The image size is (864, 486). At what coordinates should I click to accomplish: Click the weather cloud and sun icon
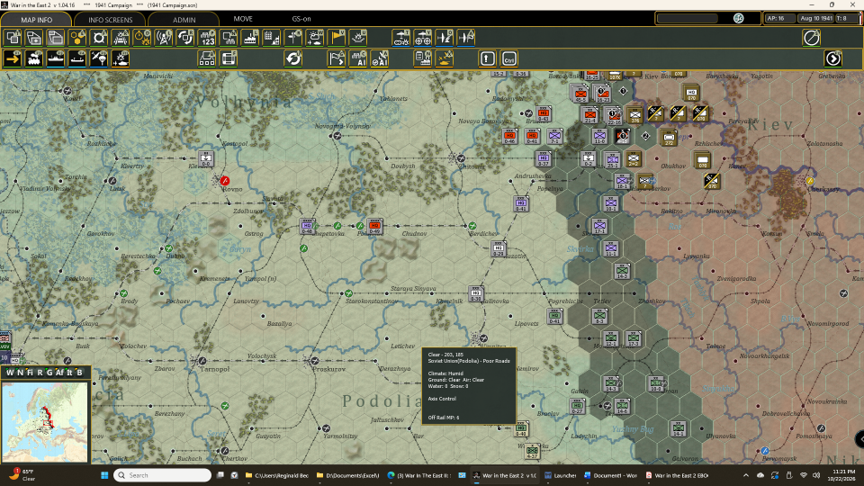(315, 38)
